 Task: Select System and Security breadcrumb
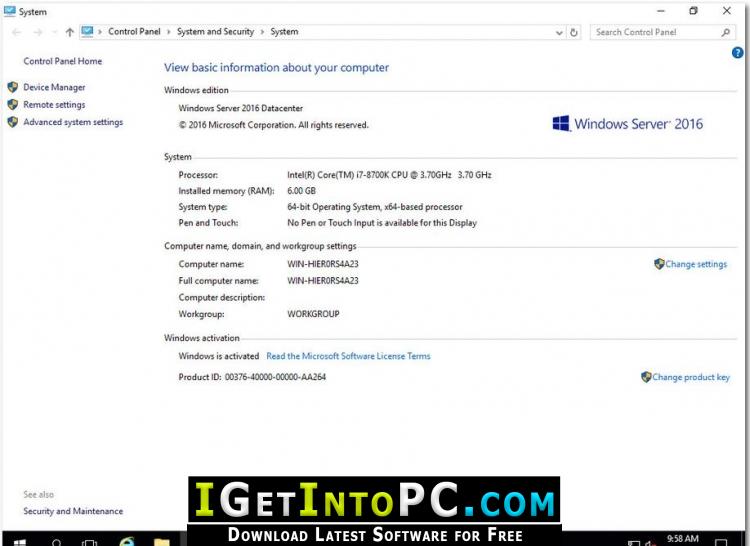pos(215,32)
